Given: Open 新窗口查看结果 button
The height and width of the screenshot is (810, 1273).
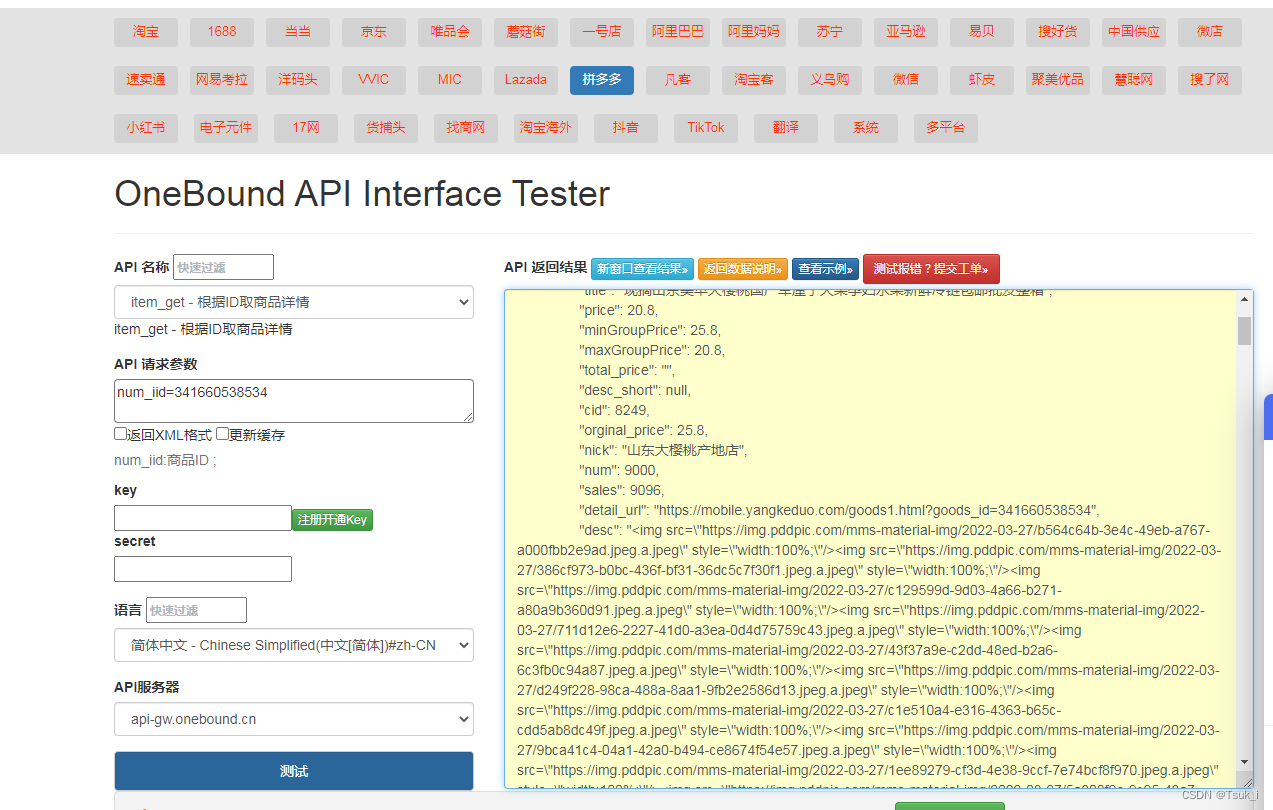Looking at the screenshot, I should tap(642, 269).
